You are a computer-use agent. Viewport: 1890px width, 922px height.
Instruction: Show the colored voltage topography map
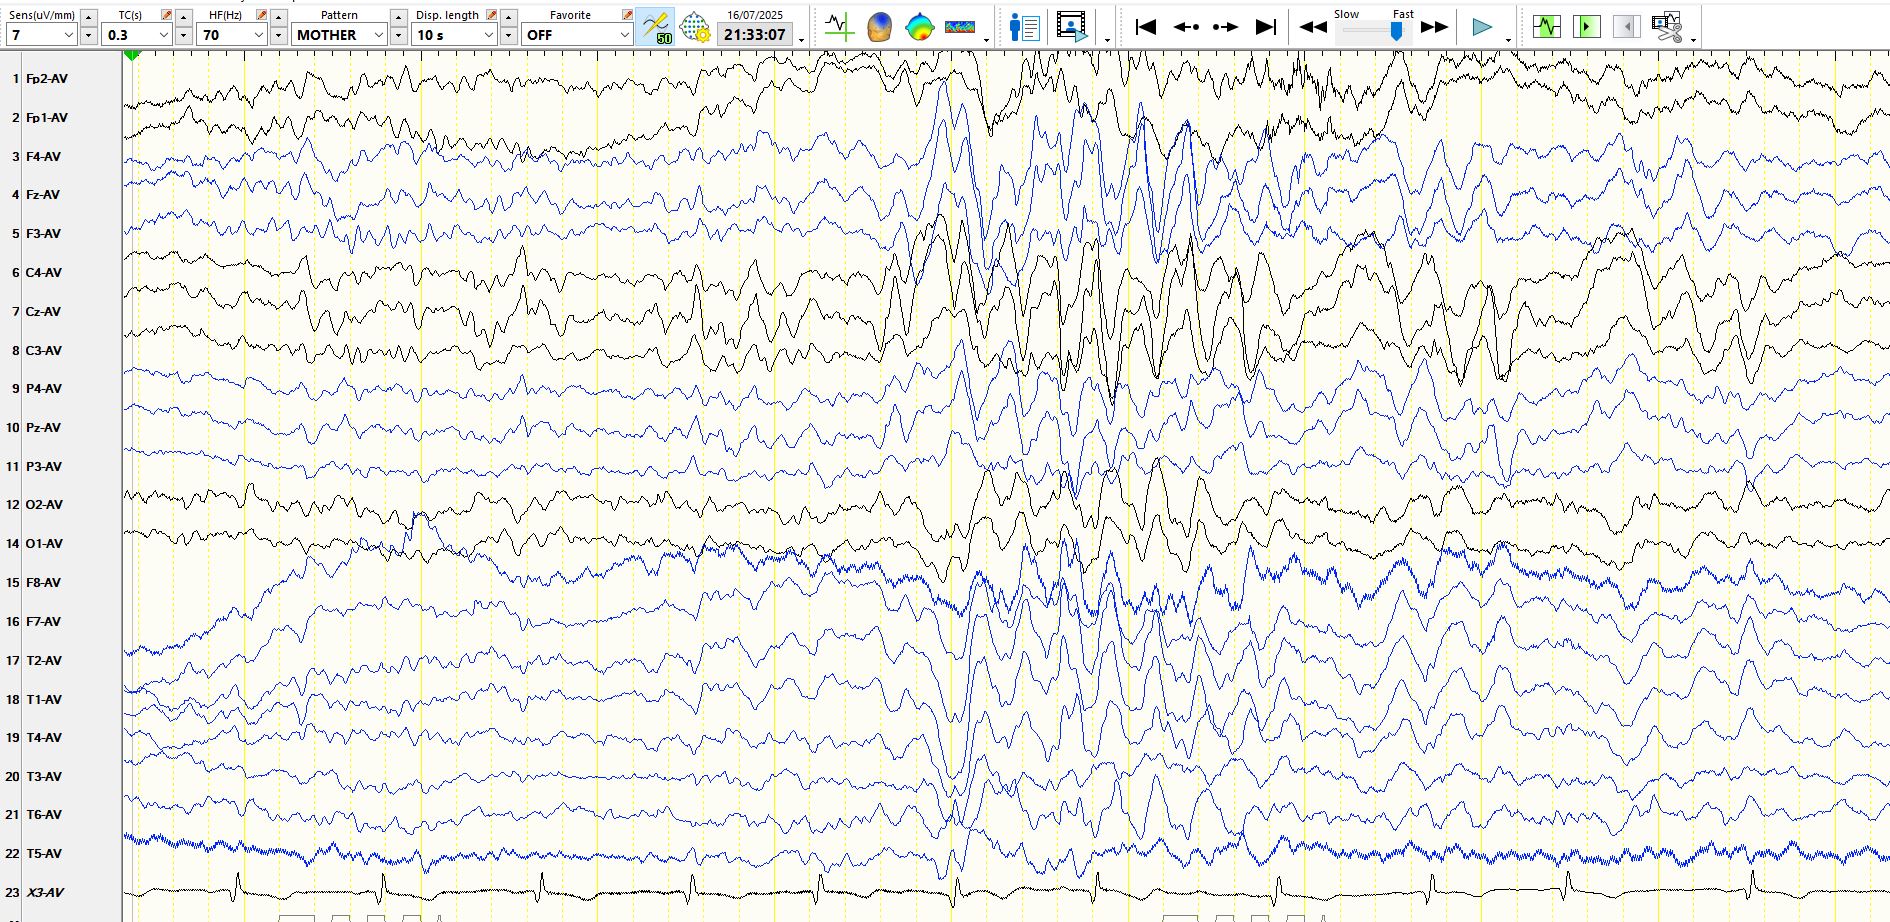(919, 27)
